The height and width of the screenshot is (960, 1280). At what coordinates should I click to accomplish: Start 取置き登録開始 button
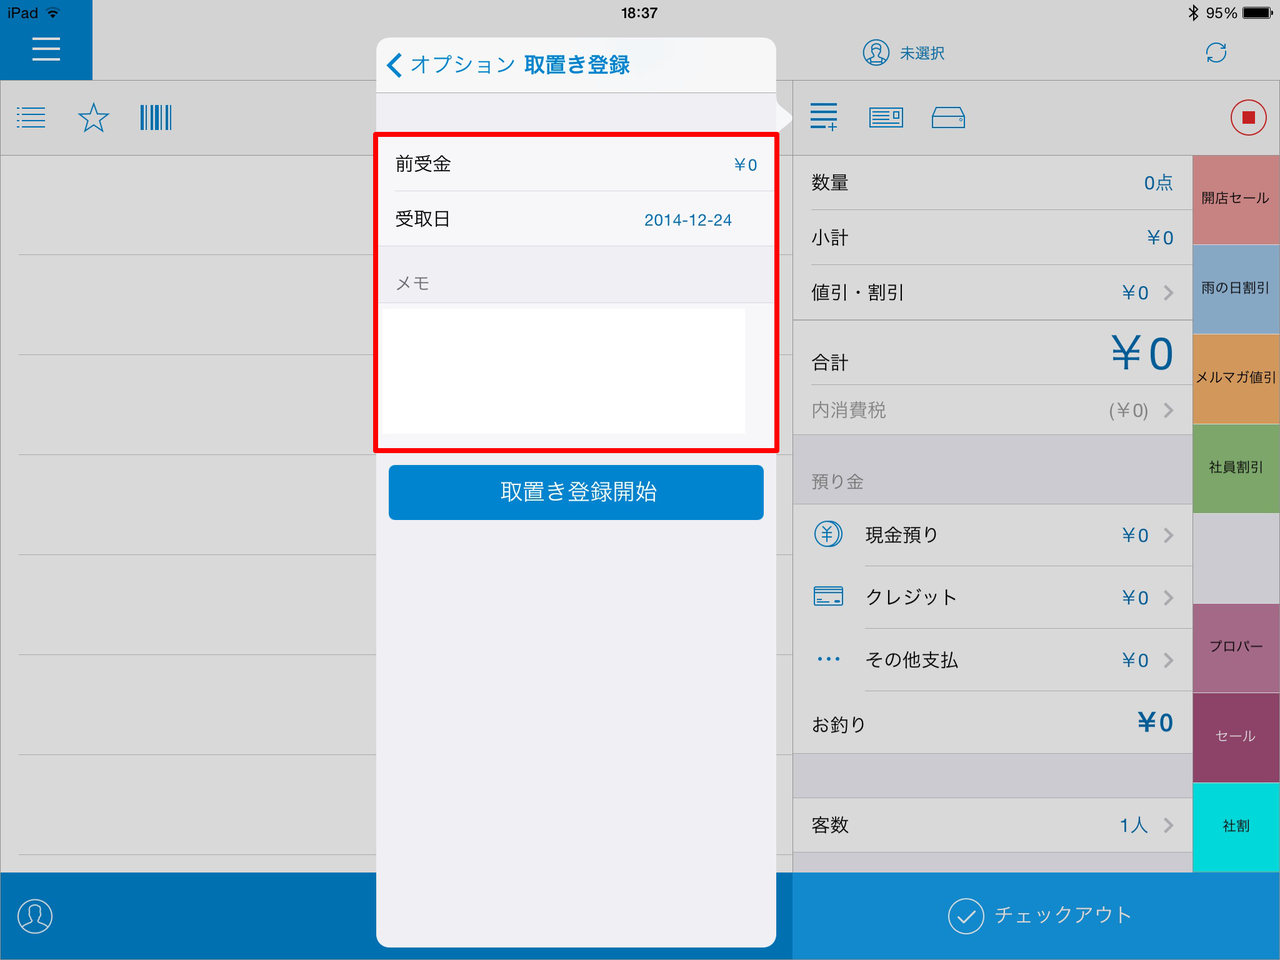tap(576, 492)
